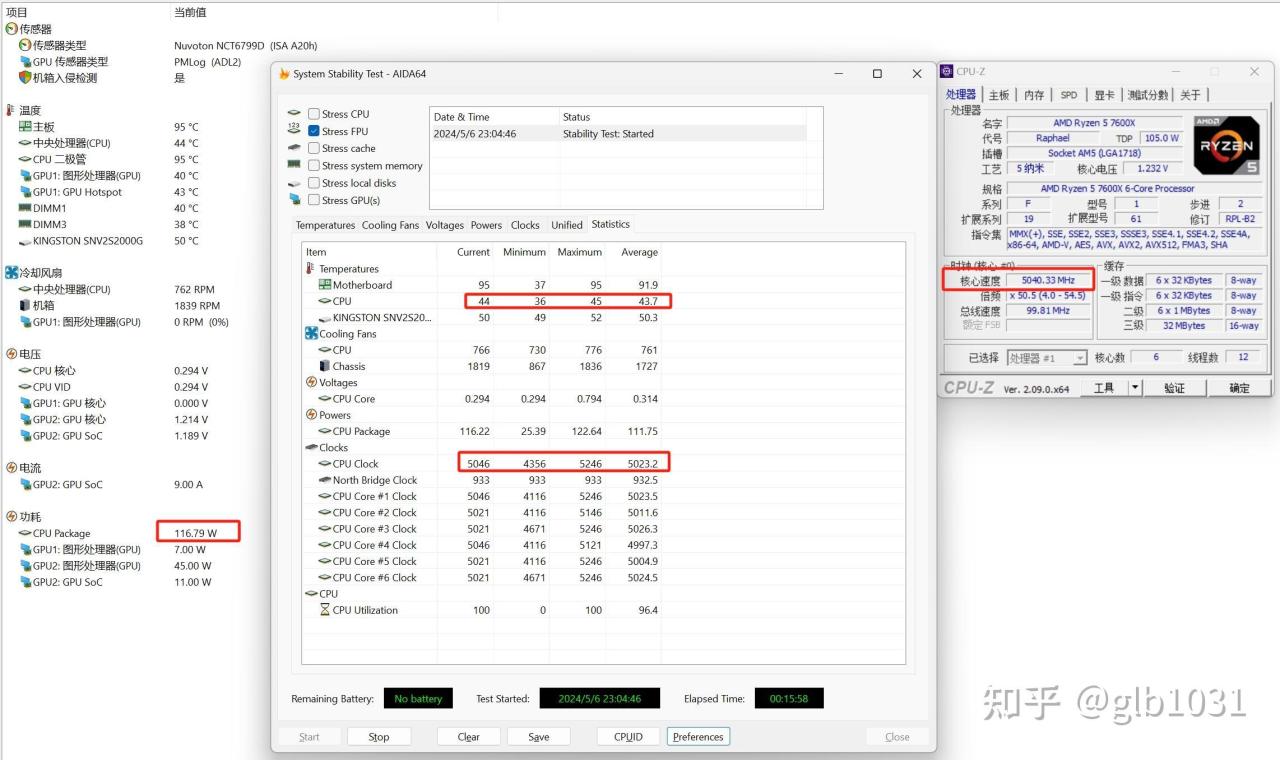1280x760 pixels.
Task: Open the Voltages tab
Action: click(x=445, y=225)
